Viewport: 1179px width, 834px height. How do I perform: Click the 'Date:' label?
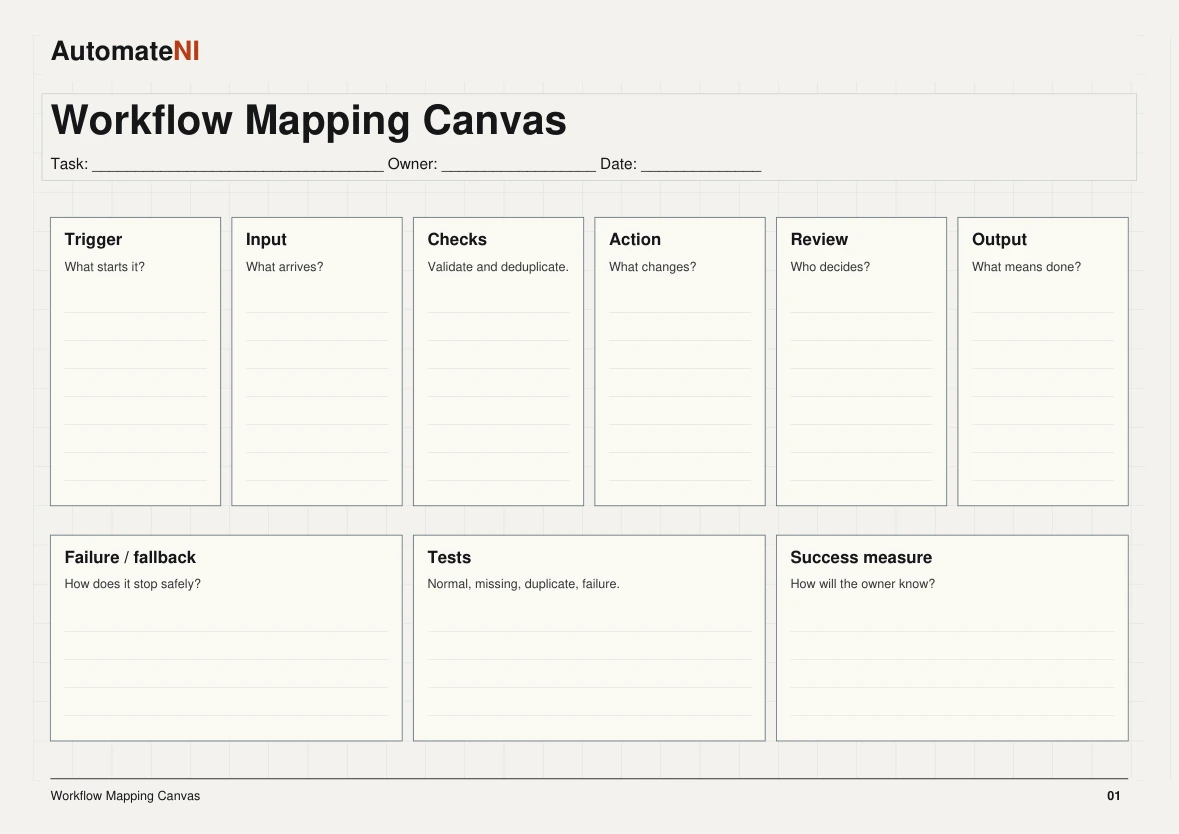coord(618,164)
